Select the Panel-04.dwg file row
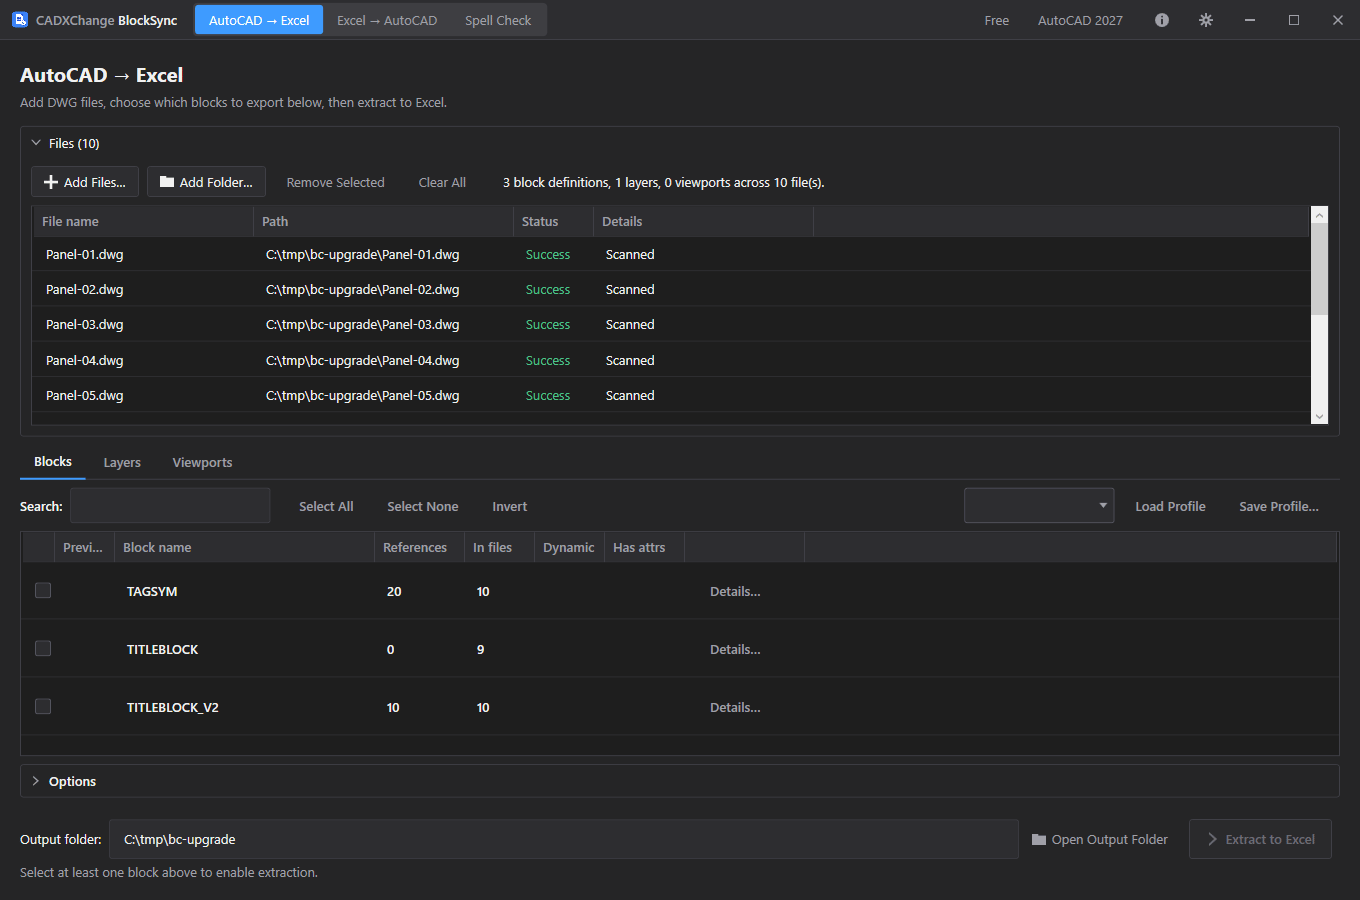The width and height of the screenshot is (1360, 900). (x=671, y=360)
